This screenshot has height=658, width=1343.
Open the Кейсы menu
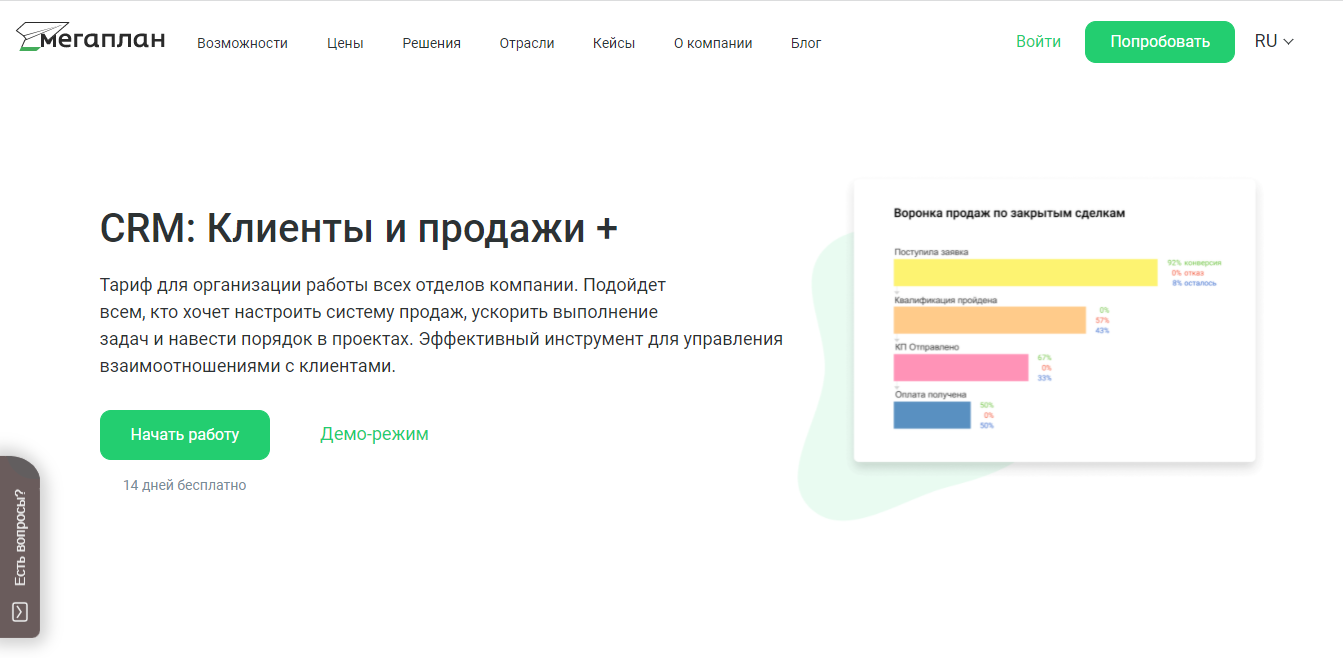[613, 43]
